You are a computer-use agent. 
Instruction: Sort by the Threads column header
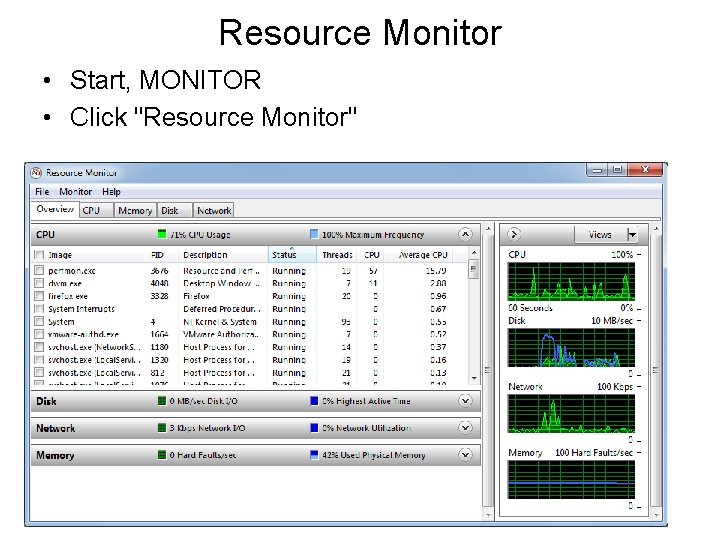337,255
